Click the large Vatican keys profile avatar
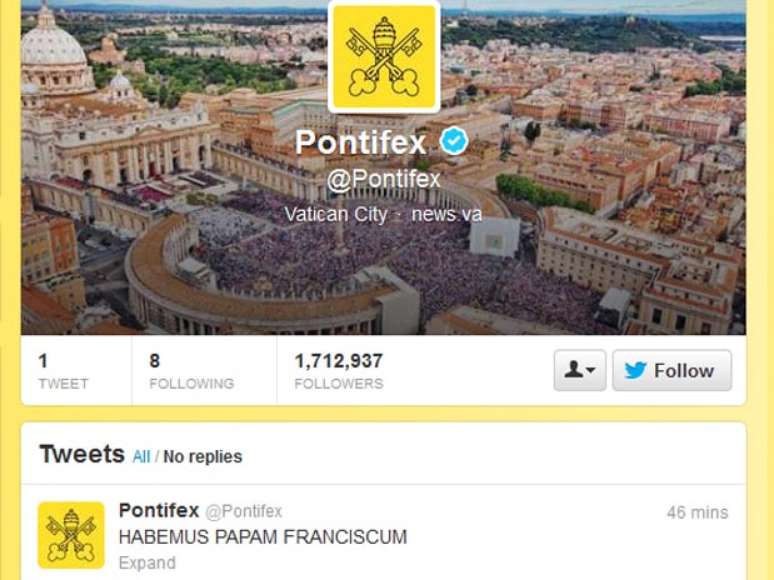Screen dimensions: 774x580 384,57
